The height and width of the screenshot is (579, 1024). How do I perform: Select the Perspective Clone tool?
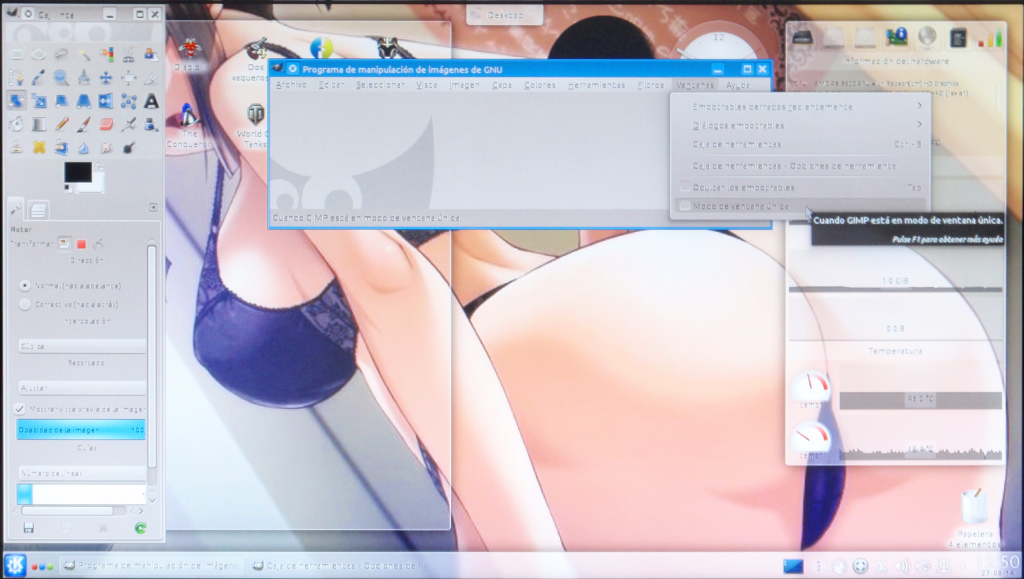pos(61,148)
